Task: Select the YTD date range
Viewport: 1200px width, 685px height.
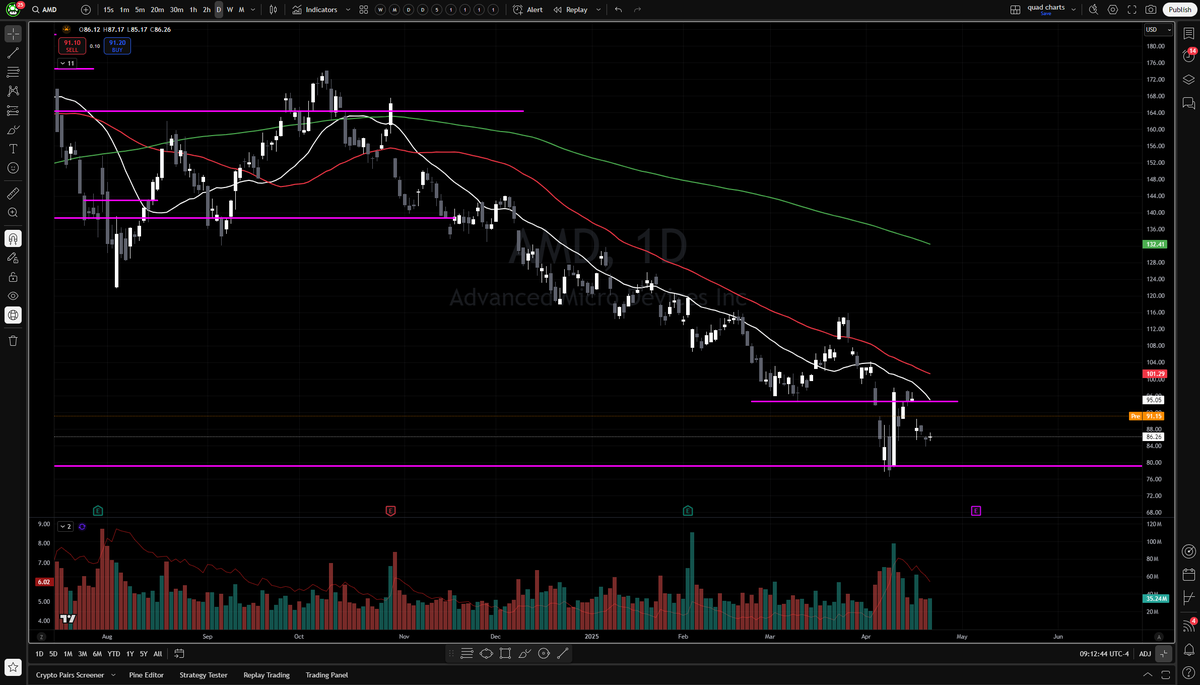Action: 114,654
